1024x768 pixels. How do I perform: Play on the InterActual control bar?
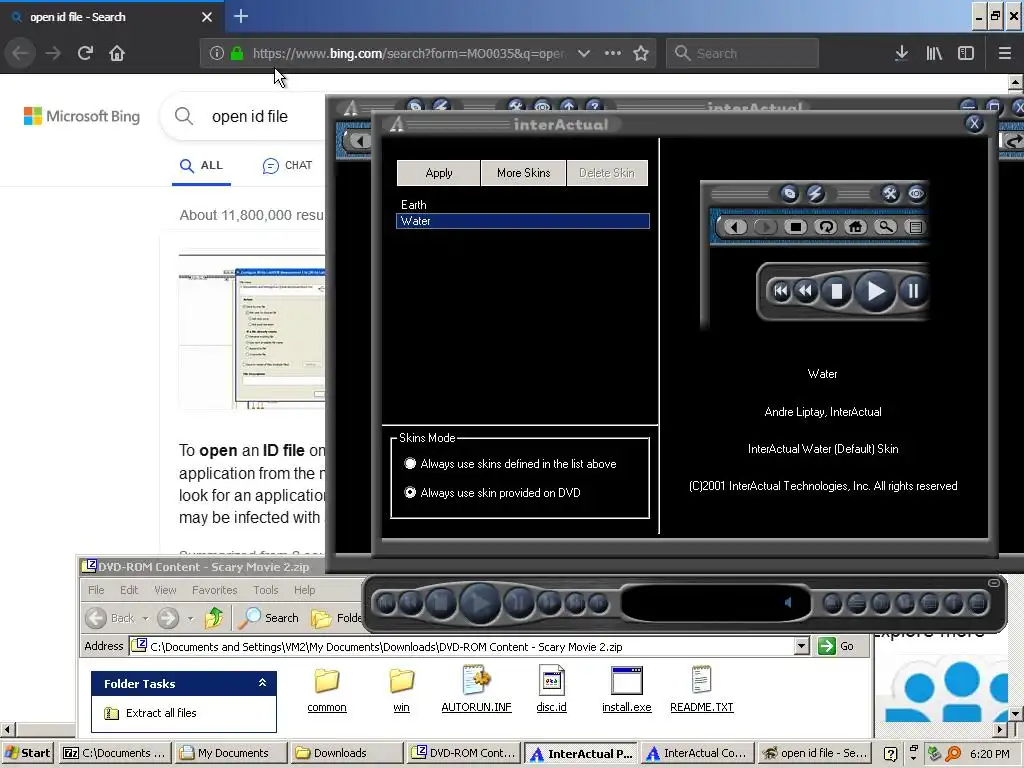point(479,603)
